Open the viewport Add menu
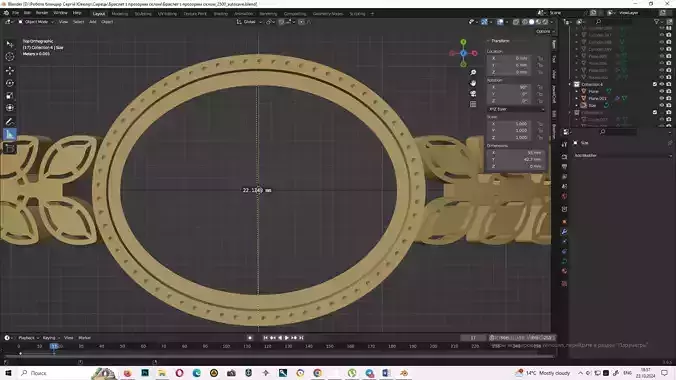 tap(92, 22)
